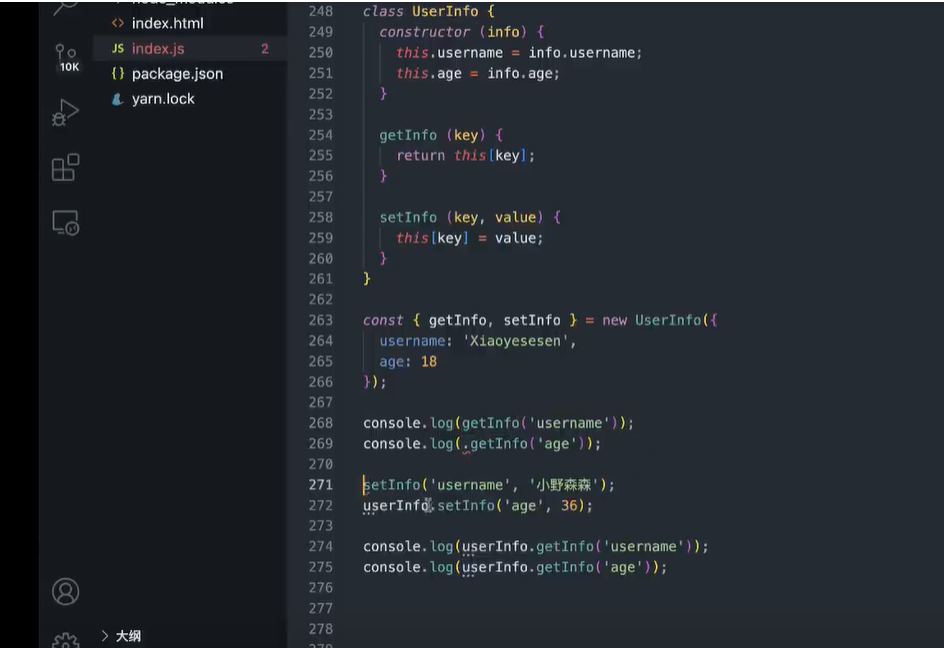
Task: Click the problems badge 2 on index.js
Action: 265,49
